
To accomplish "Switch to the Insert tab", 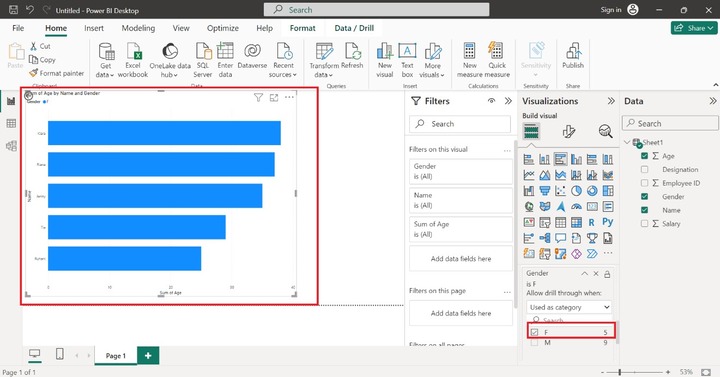I will tap(94, 28).
